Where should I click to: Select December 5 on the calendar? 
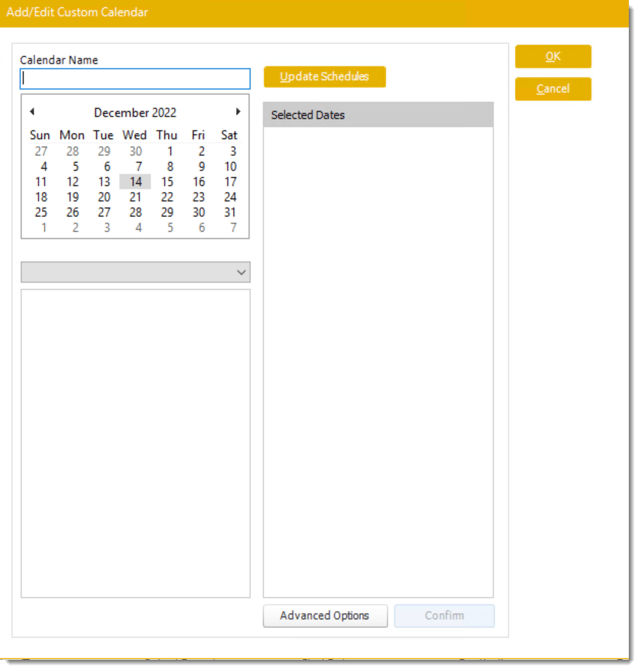coord(75,167)
